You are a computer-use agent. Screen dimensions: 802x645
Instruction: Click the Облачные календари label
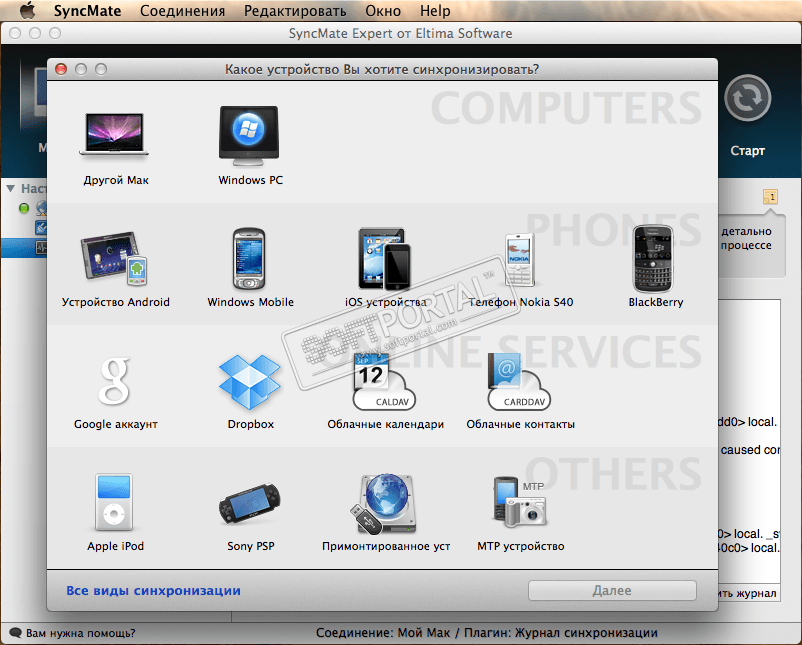386,424
